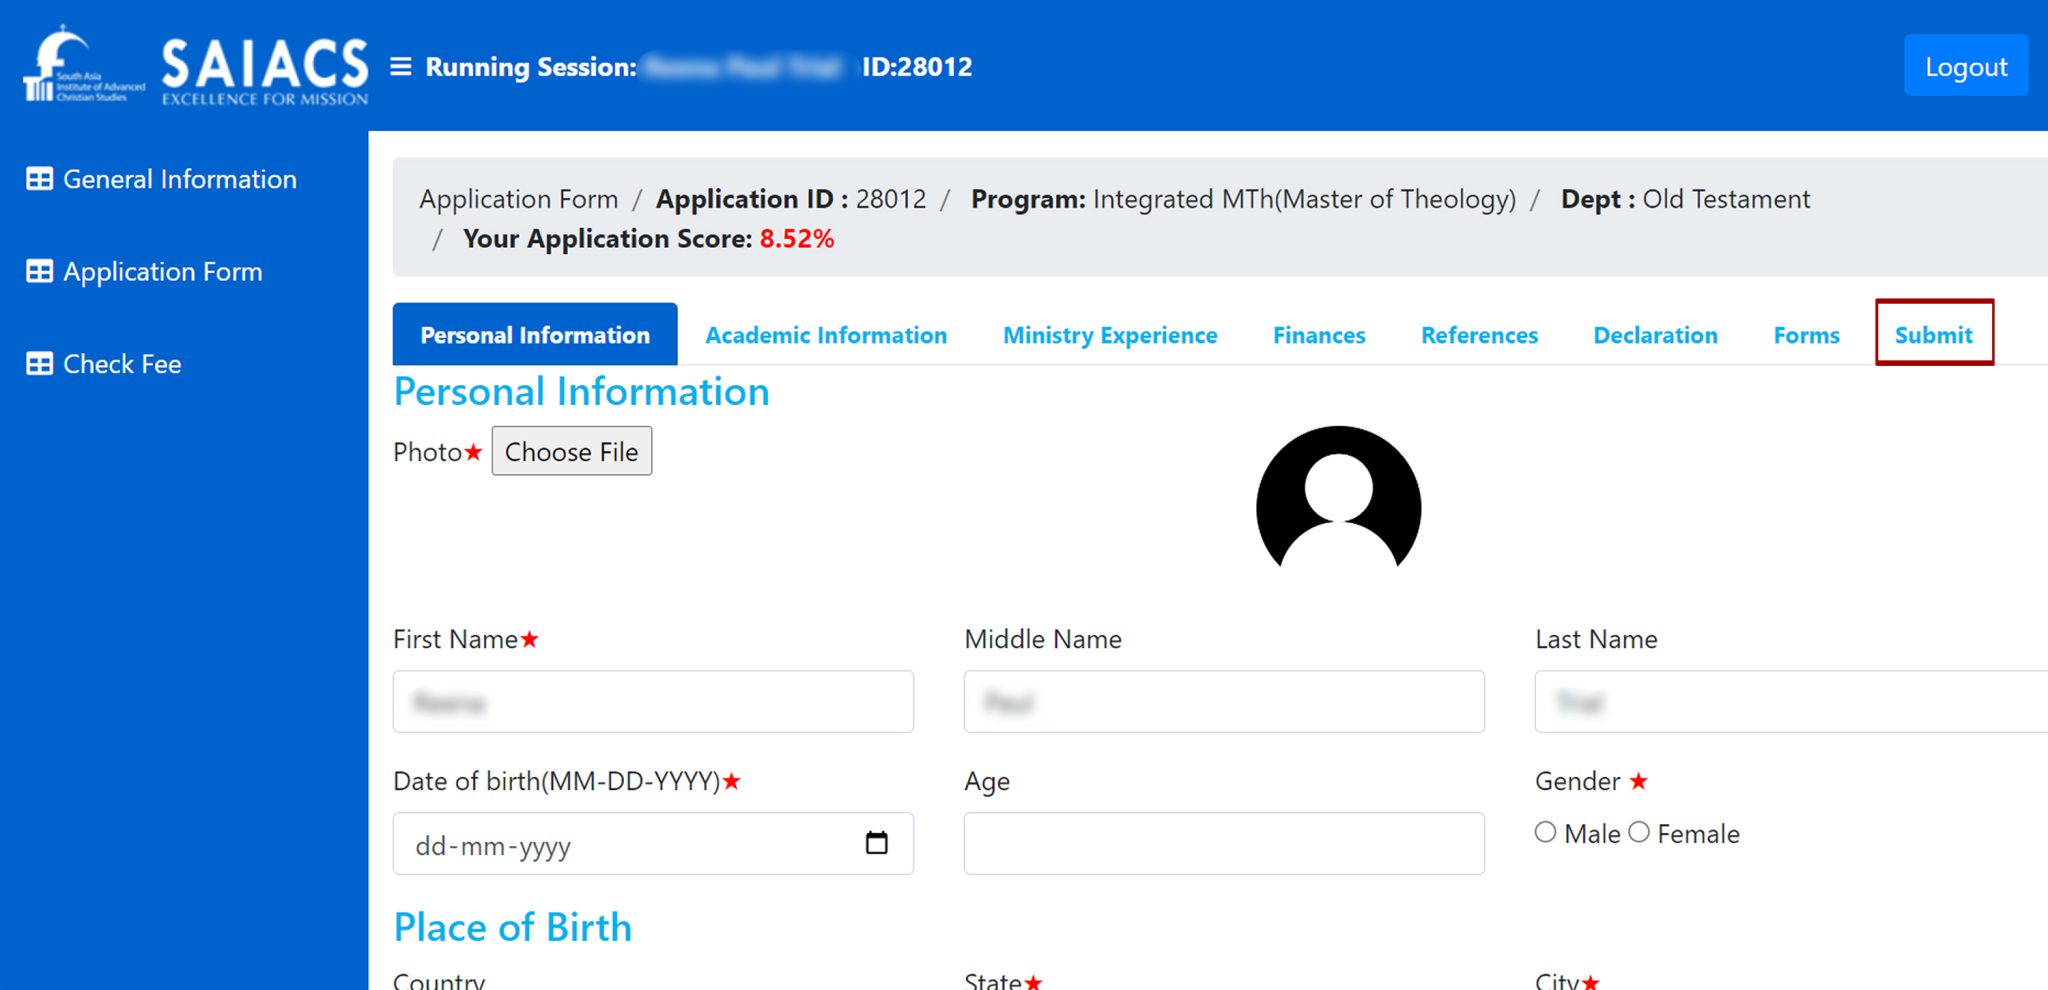The image size is (2048, 990).
Task: Open the date picker calendar icon
Action: [878, 844]
